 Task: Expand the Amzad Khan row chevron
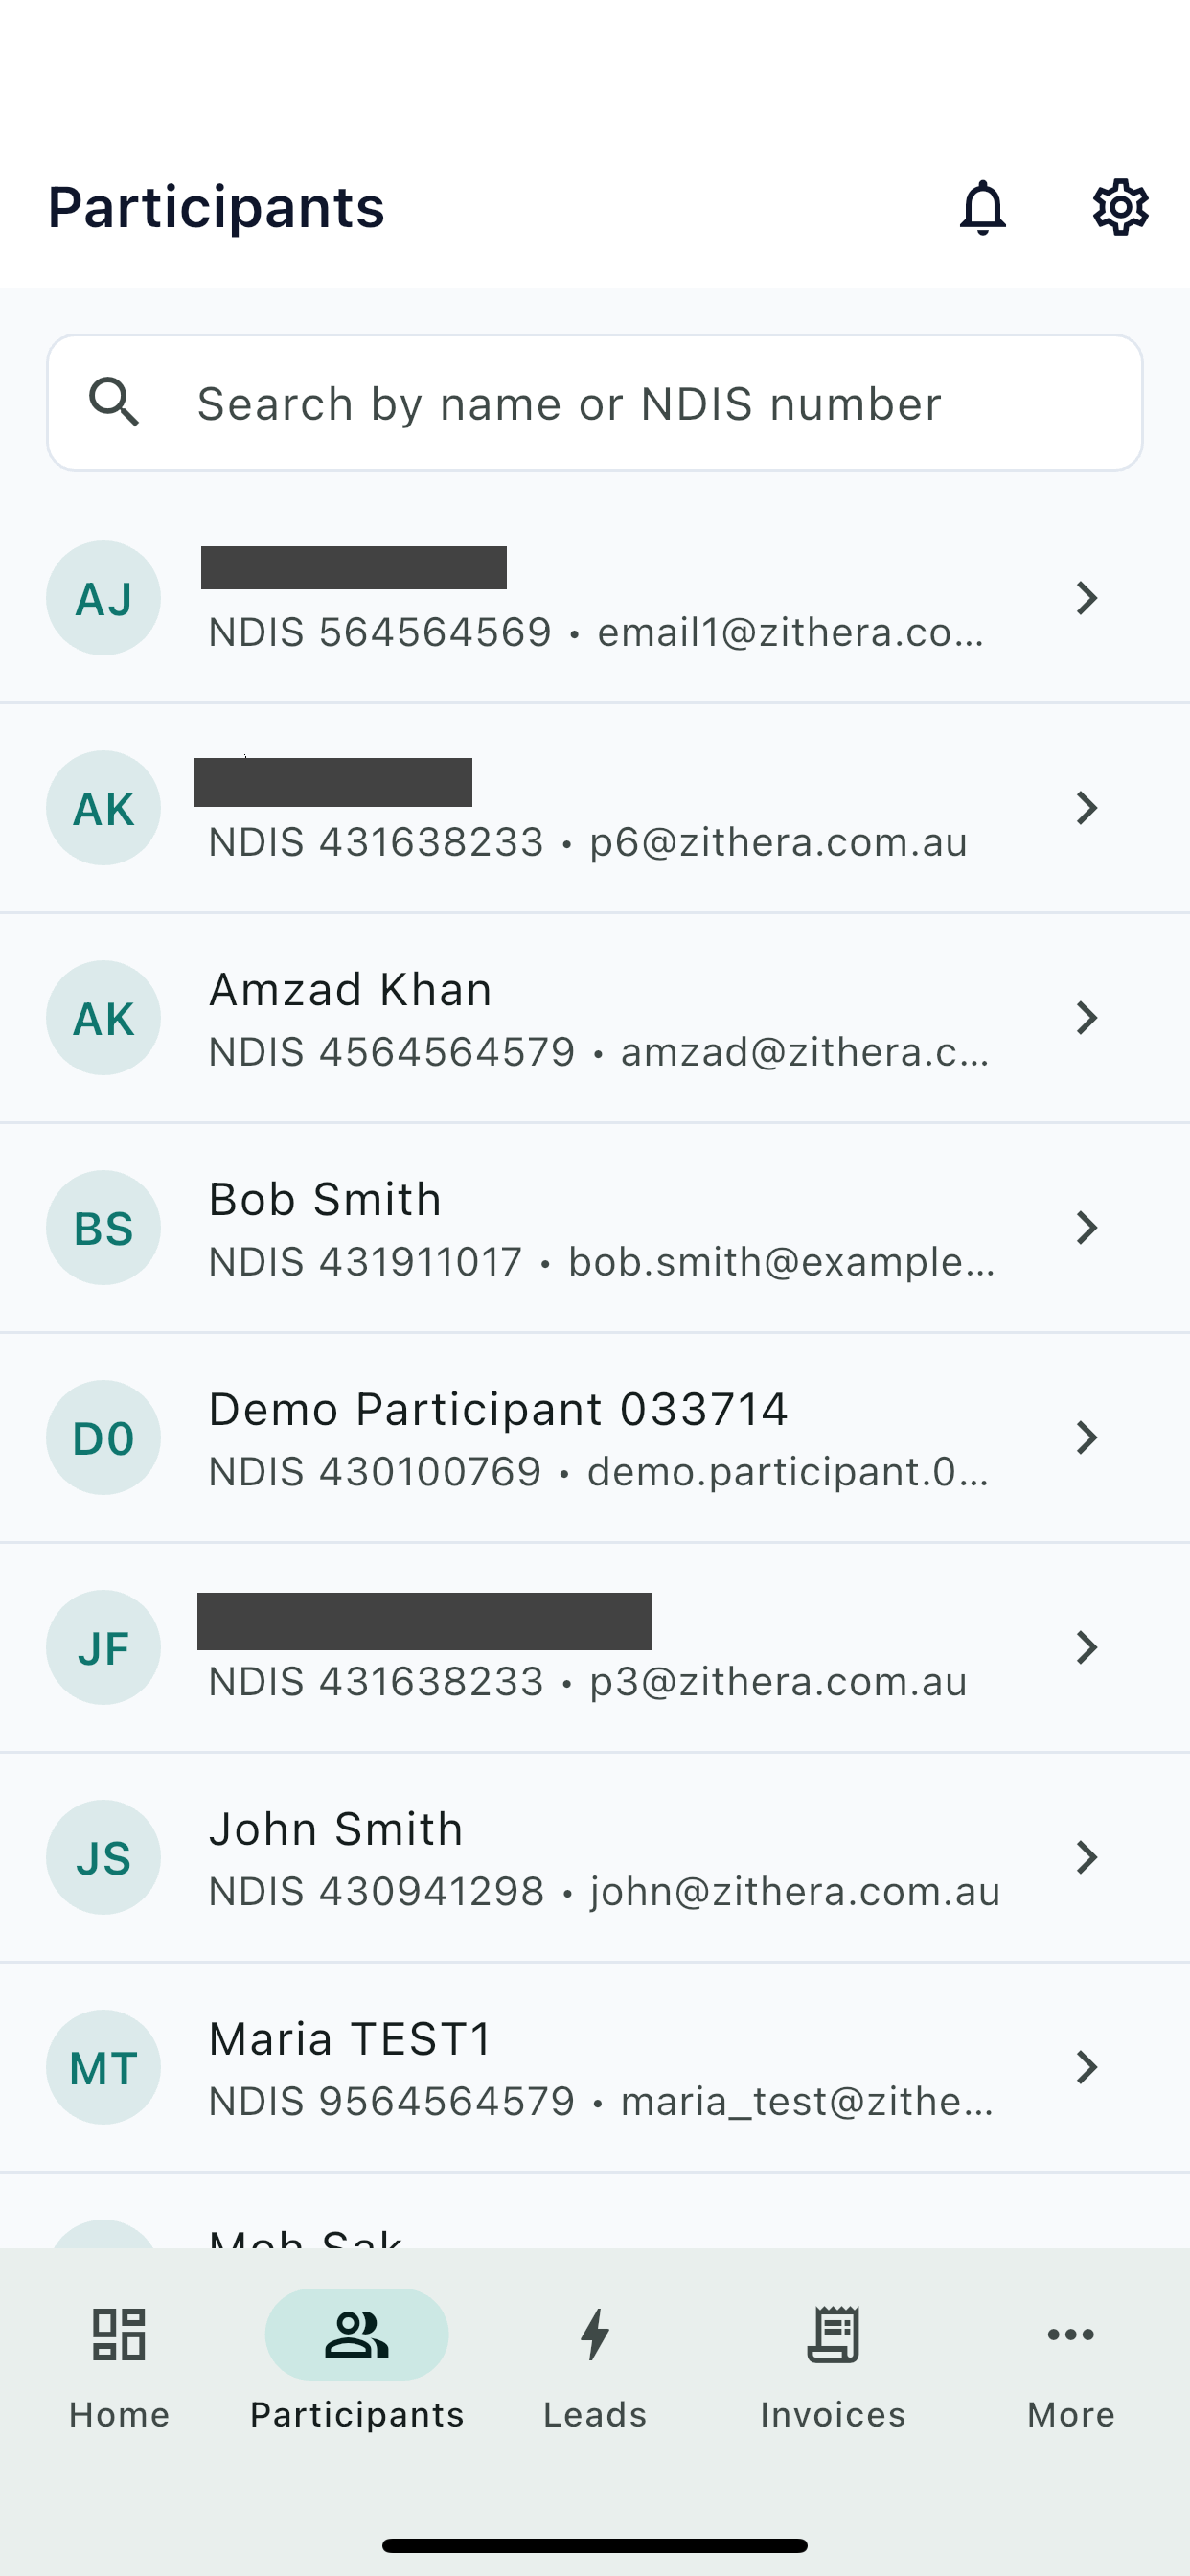(x=1086, y=1017)
